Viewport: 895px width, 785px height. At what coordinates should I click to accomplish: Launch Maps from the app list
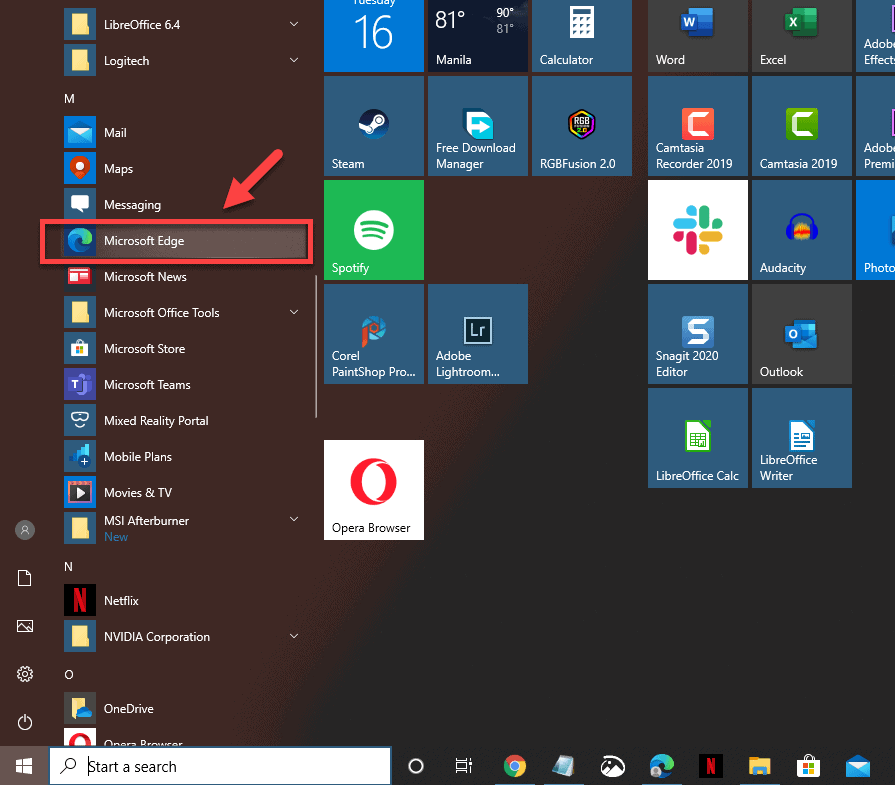(x=183, y=169)
